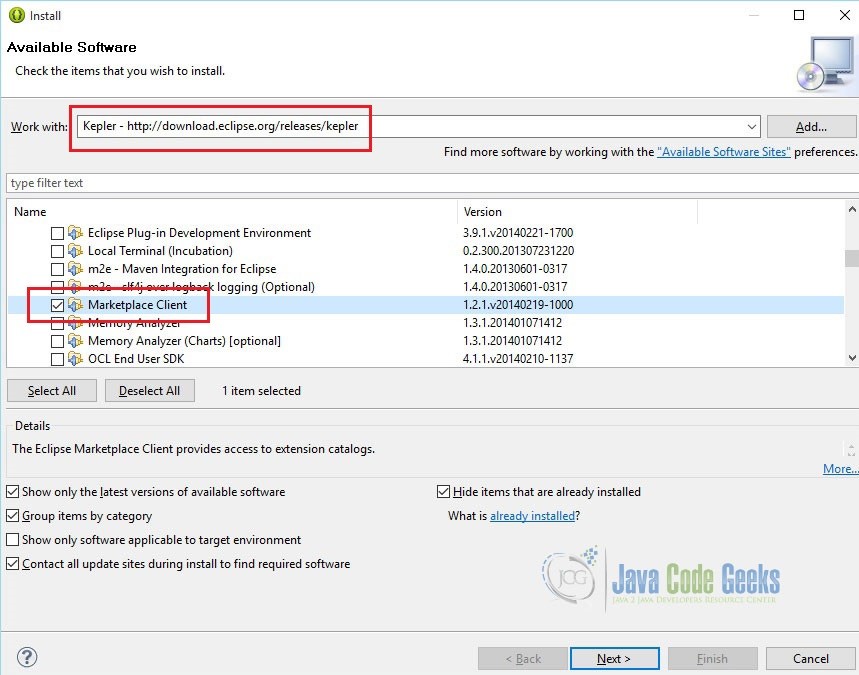This screenshot has height=675, width=859.
Task: Click the Add... button
Action: (x=811, y=127)
